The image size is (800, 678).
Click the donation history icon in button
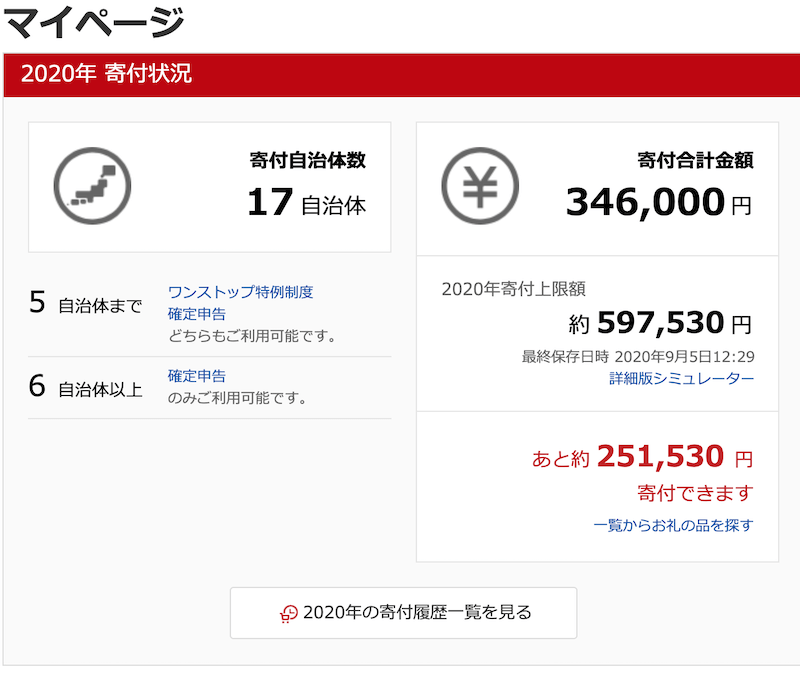coord(289,613)
